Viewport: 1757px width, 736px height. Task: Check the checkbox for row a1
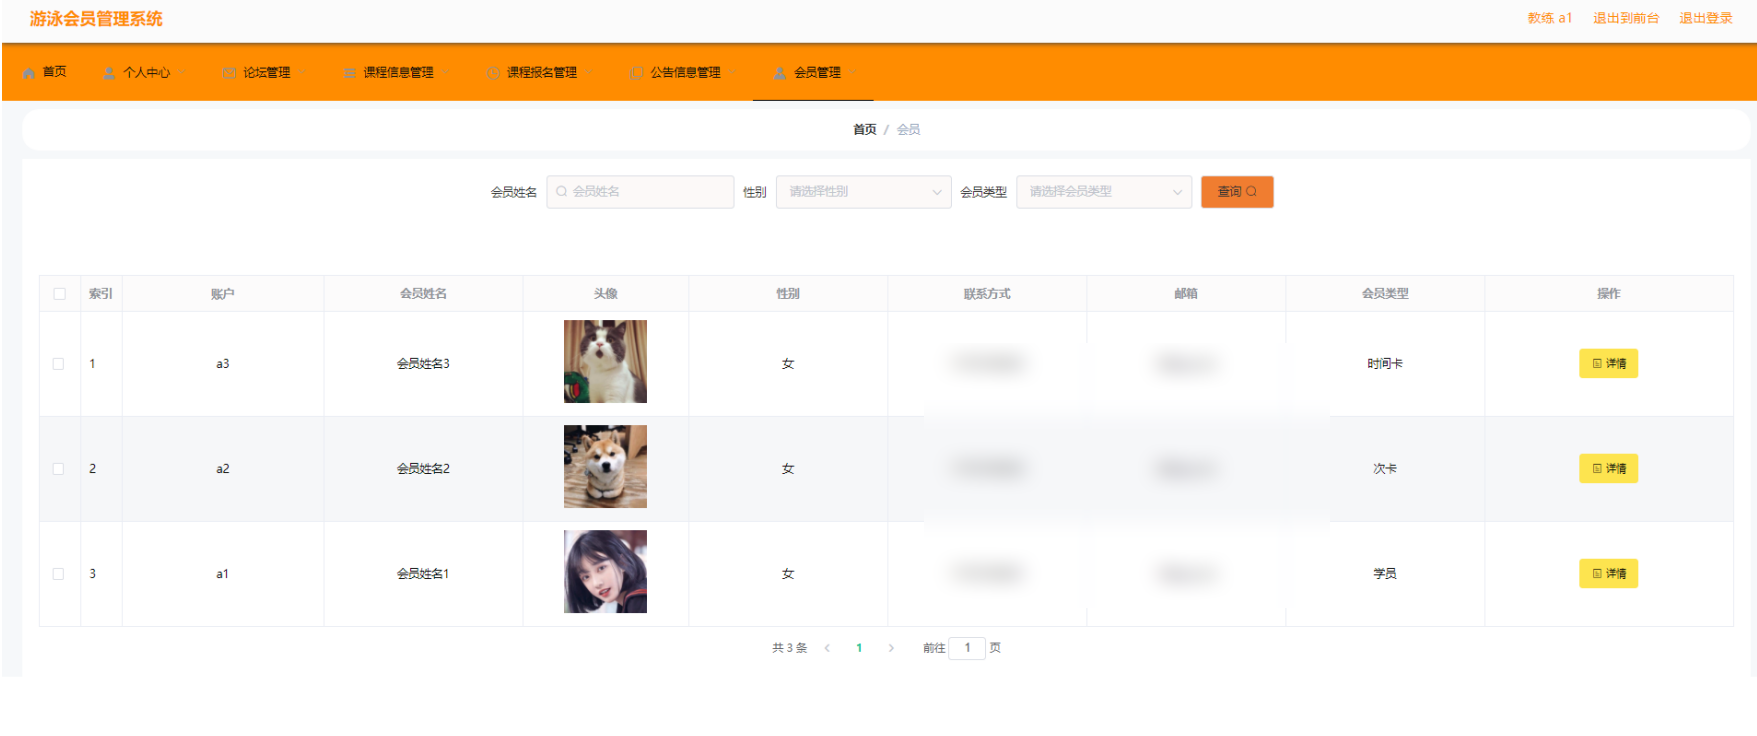coord(59,574)
